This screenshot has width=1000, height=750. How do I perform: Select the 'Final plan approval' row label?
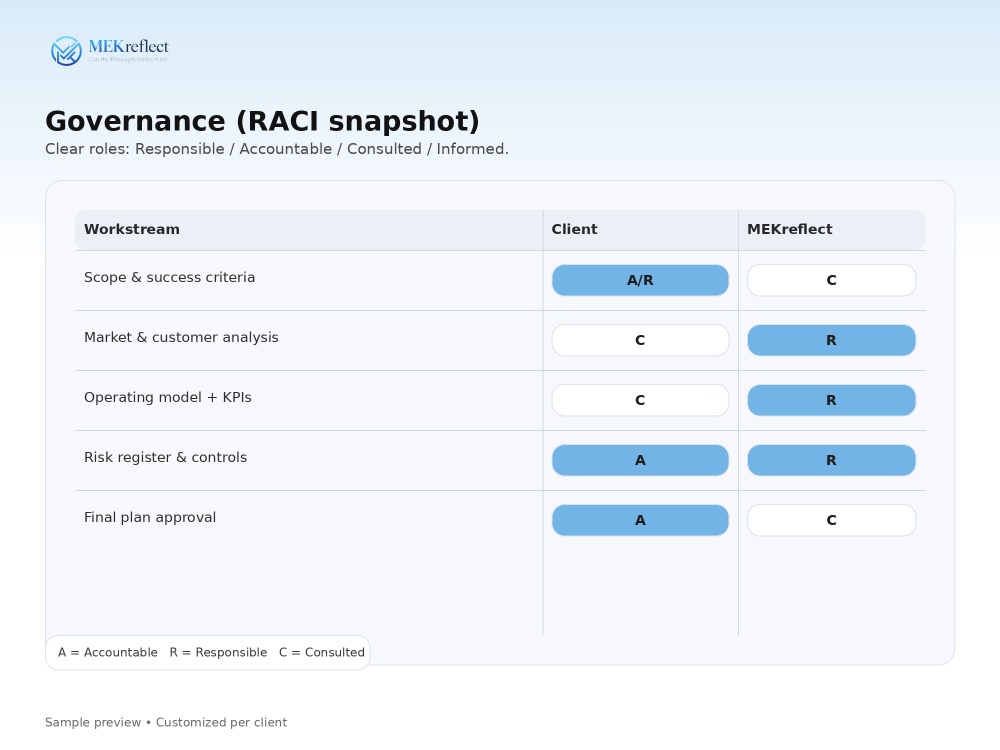tap(150, 517)
